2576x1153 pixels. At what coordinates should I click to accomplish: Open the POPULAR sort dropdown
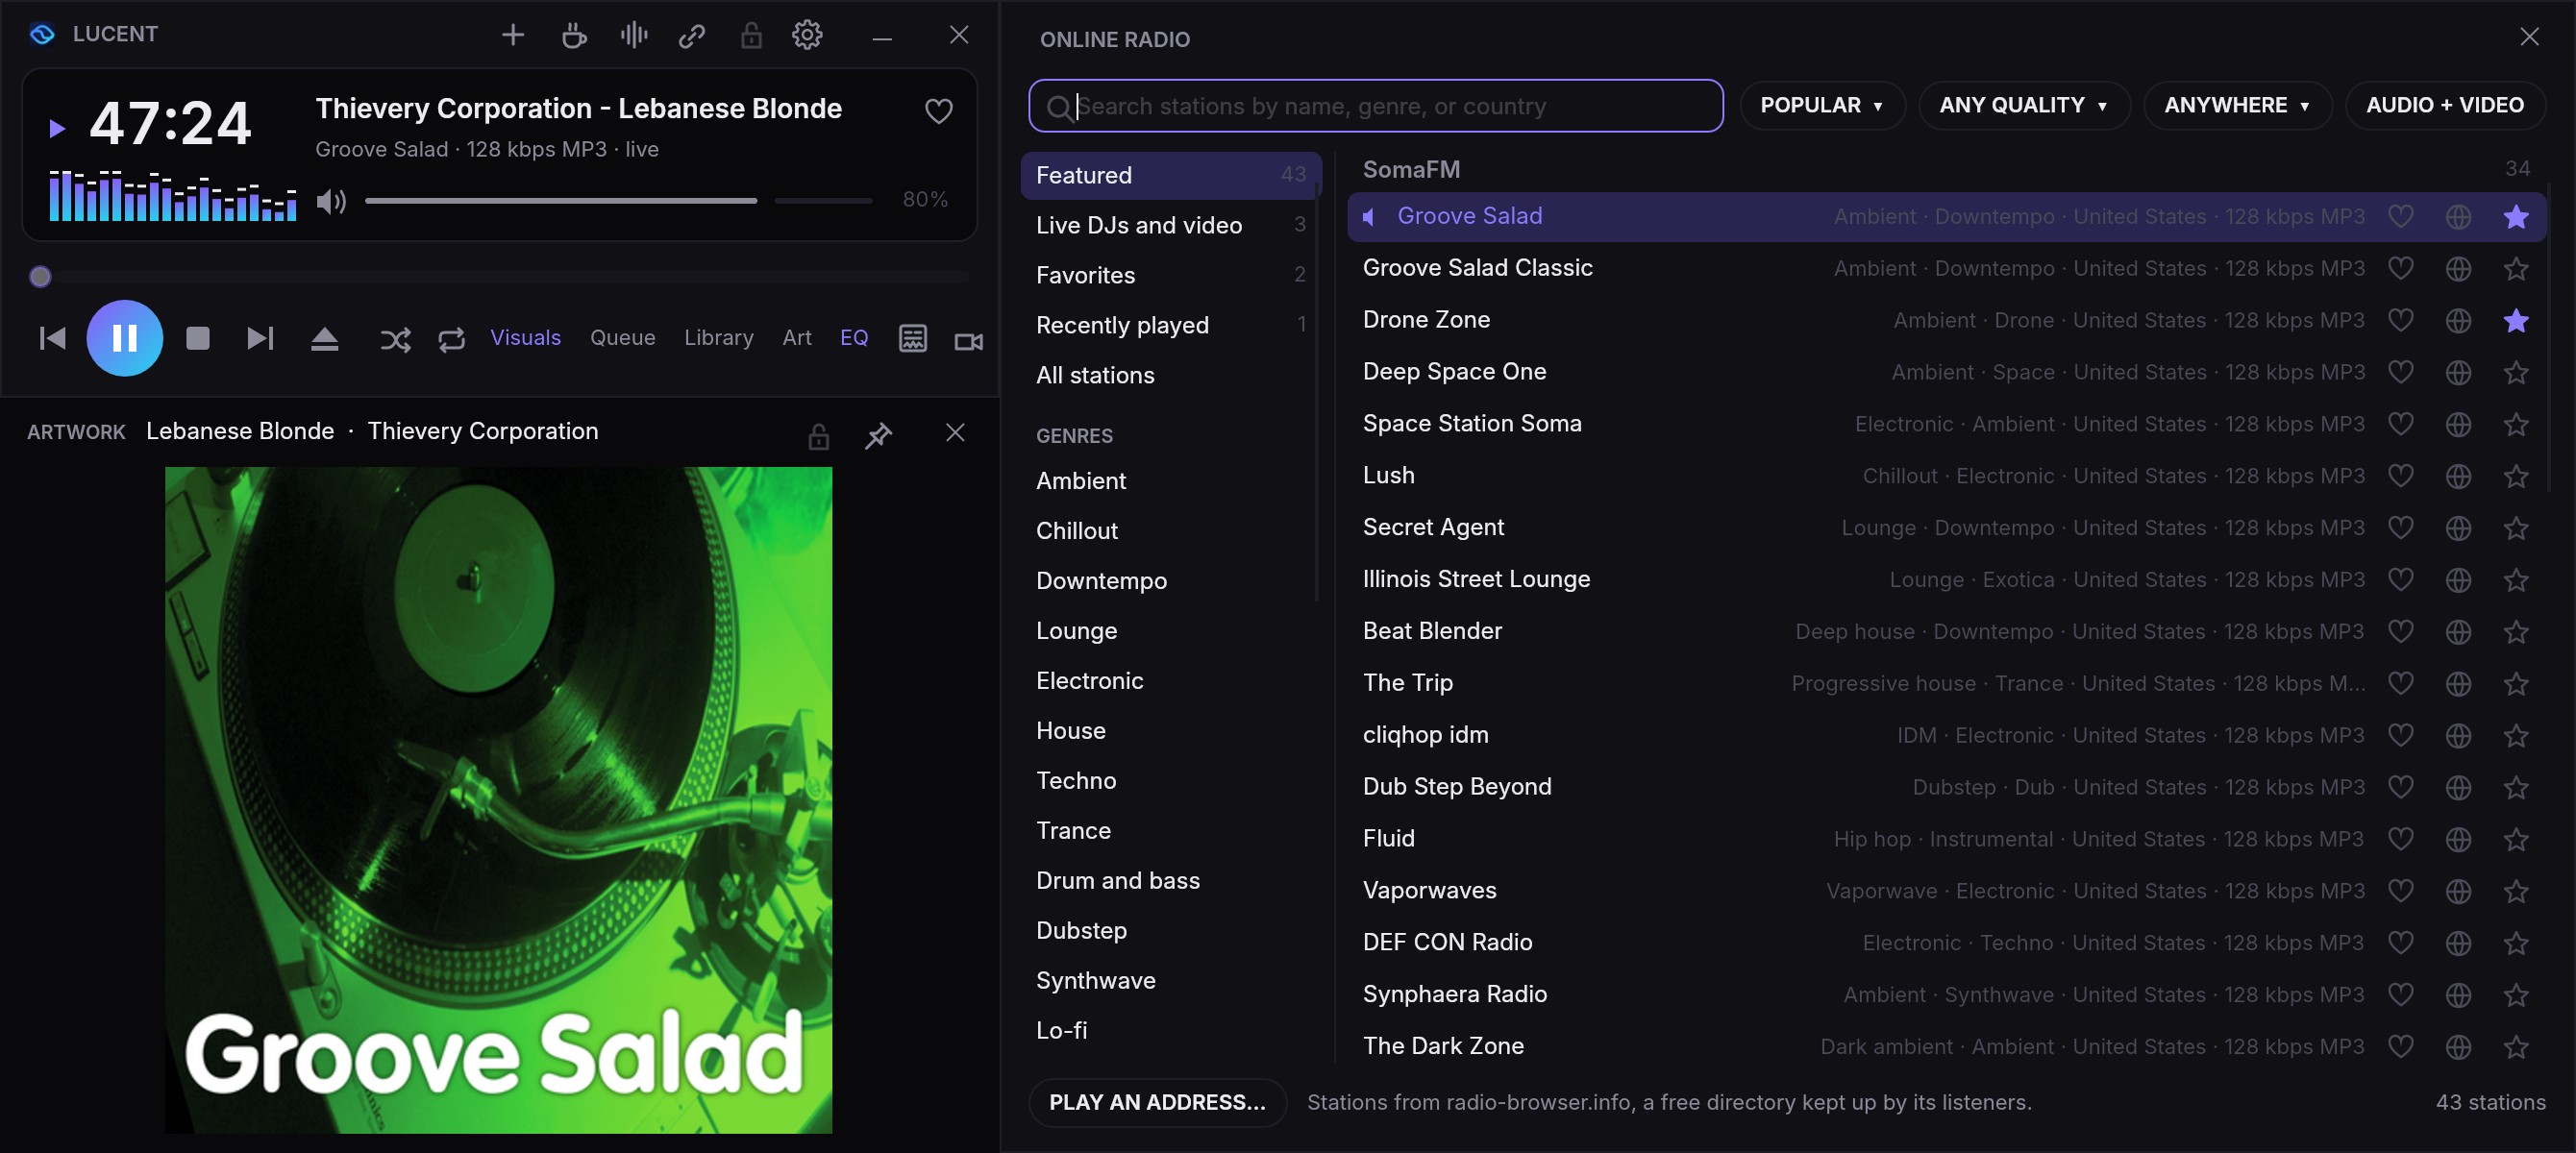tap(1821, 106)
